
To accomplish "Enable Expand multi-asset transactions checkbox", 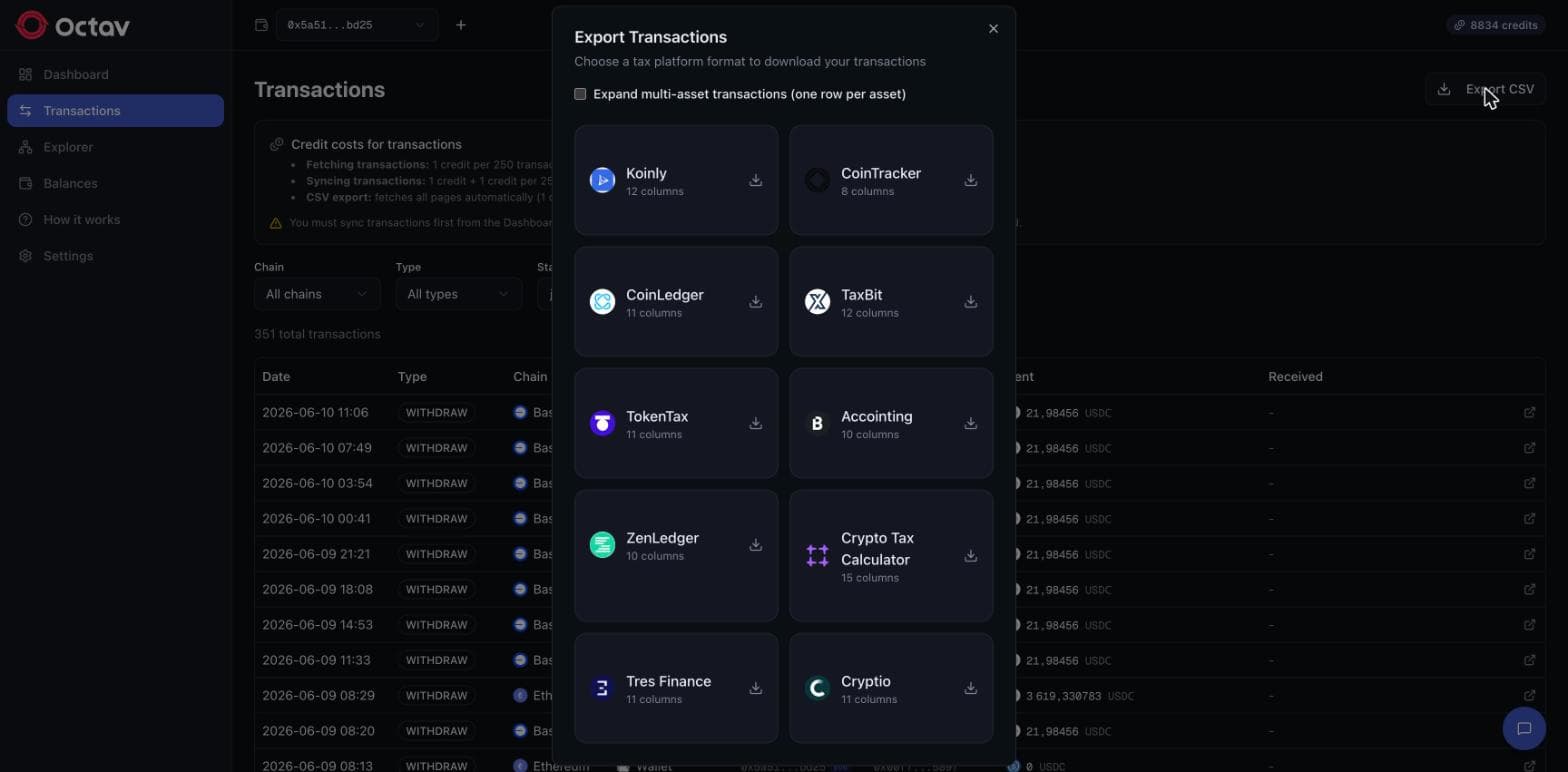I will [580, 94].
